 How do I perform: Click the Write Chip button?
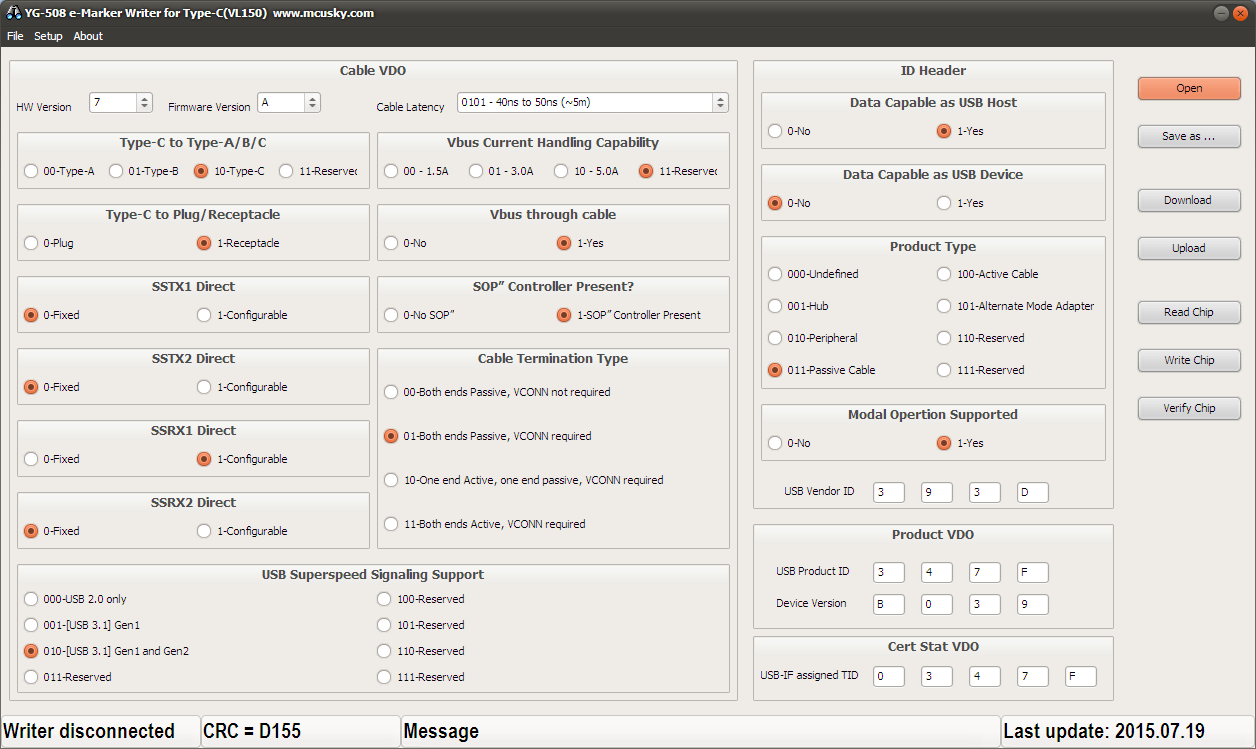click(x=1189, y=360)
